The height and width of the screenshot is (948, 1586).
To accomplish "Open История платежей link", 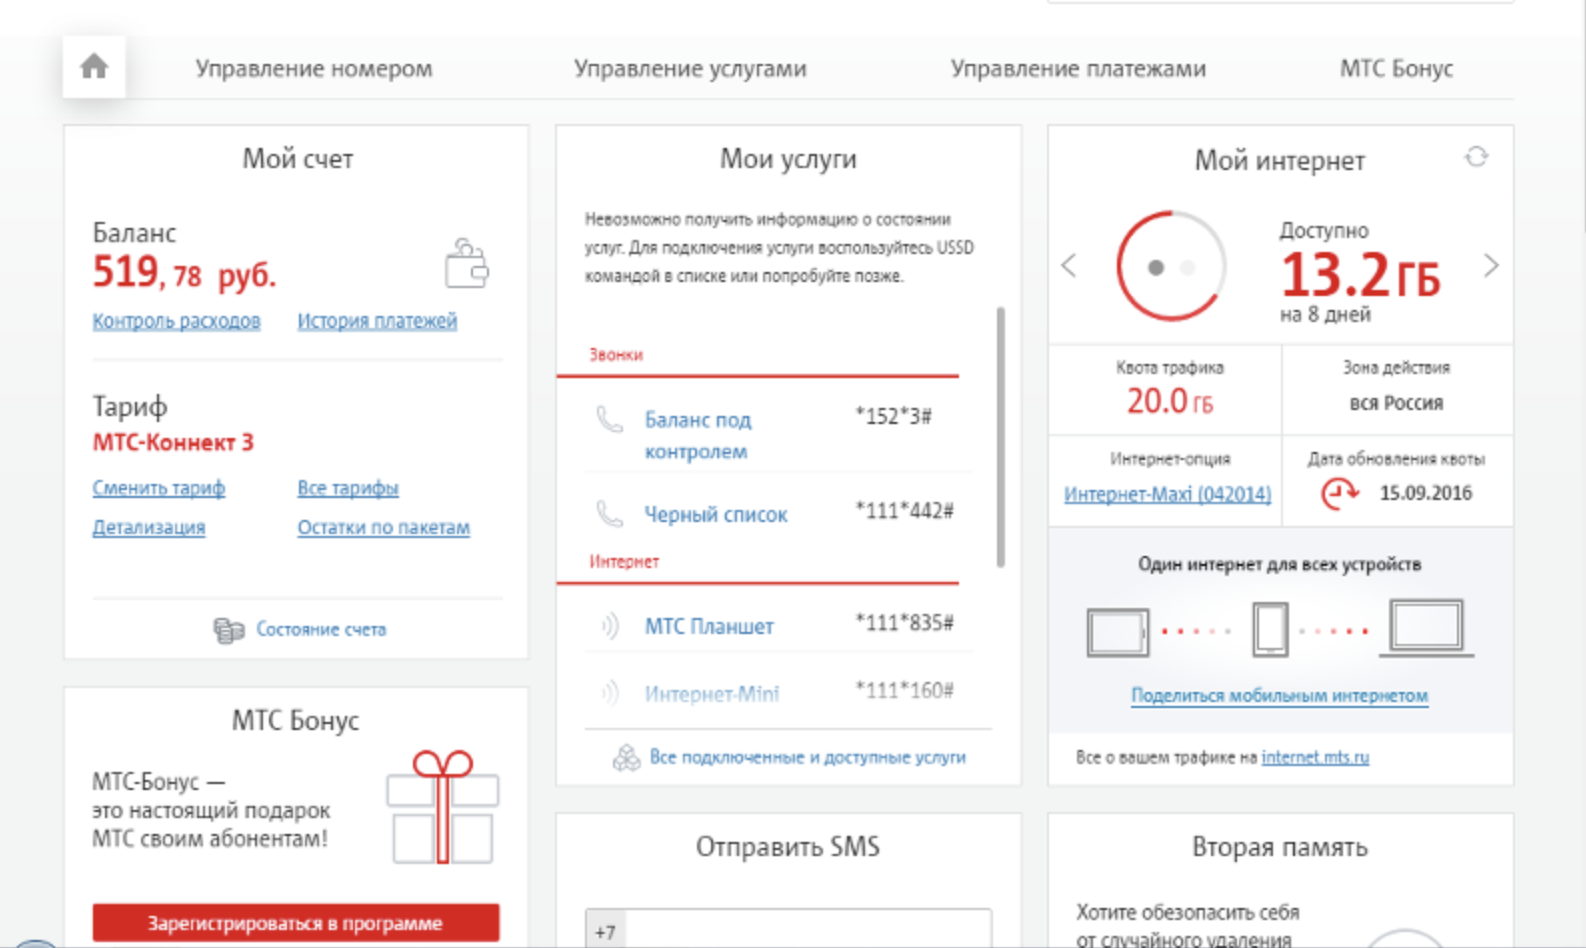I will click(x=377, y=321).
